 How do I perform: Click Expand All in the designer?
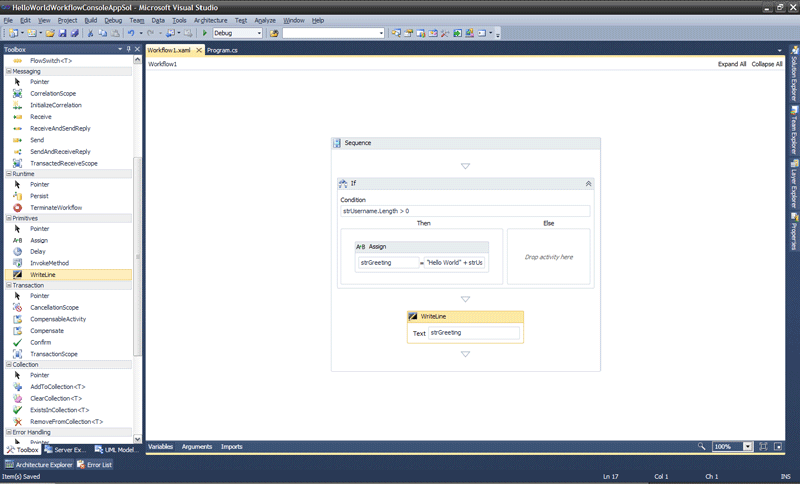click(732, 64)
